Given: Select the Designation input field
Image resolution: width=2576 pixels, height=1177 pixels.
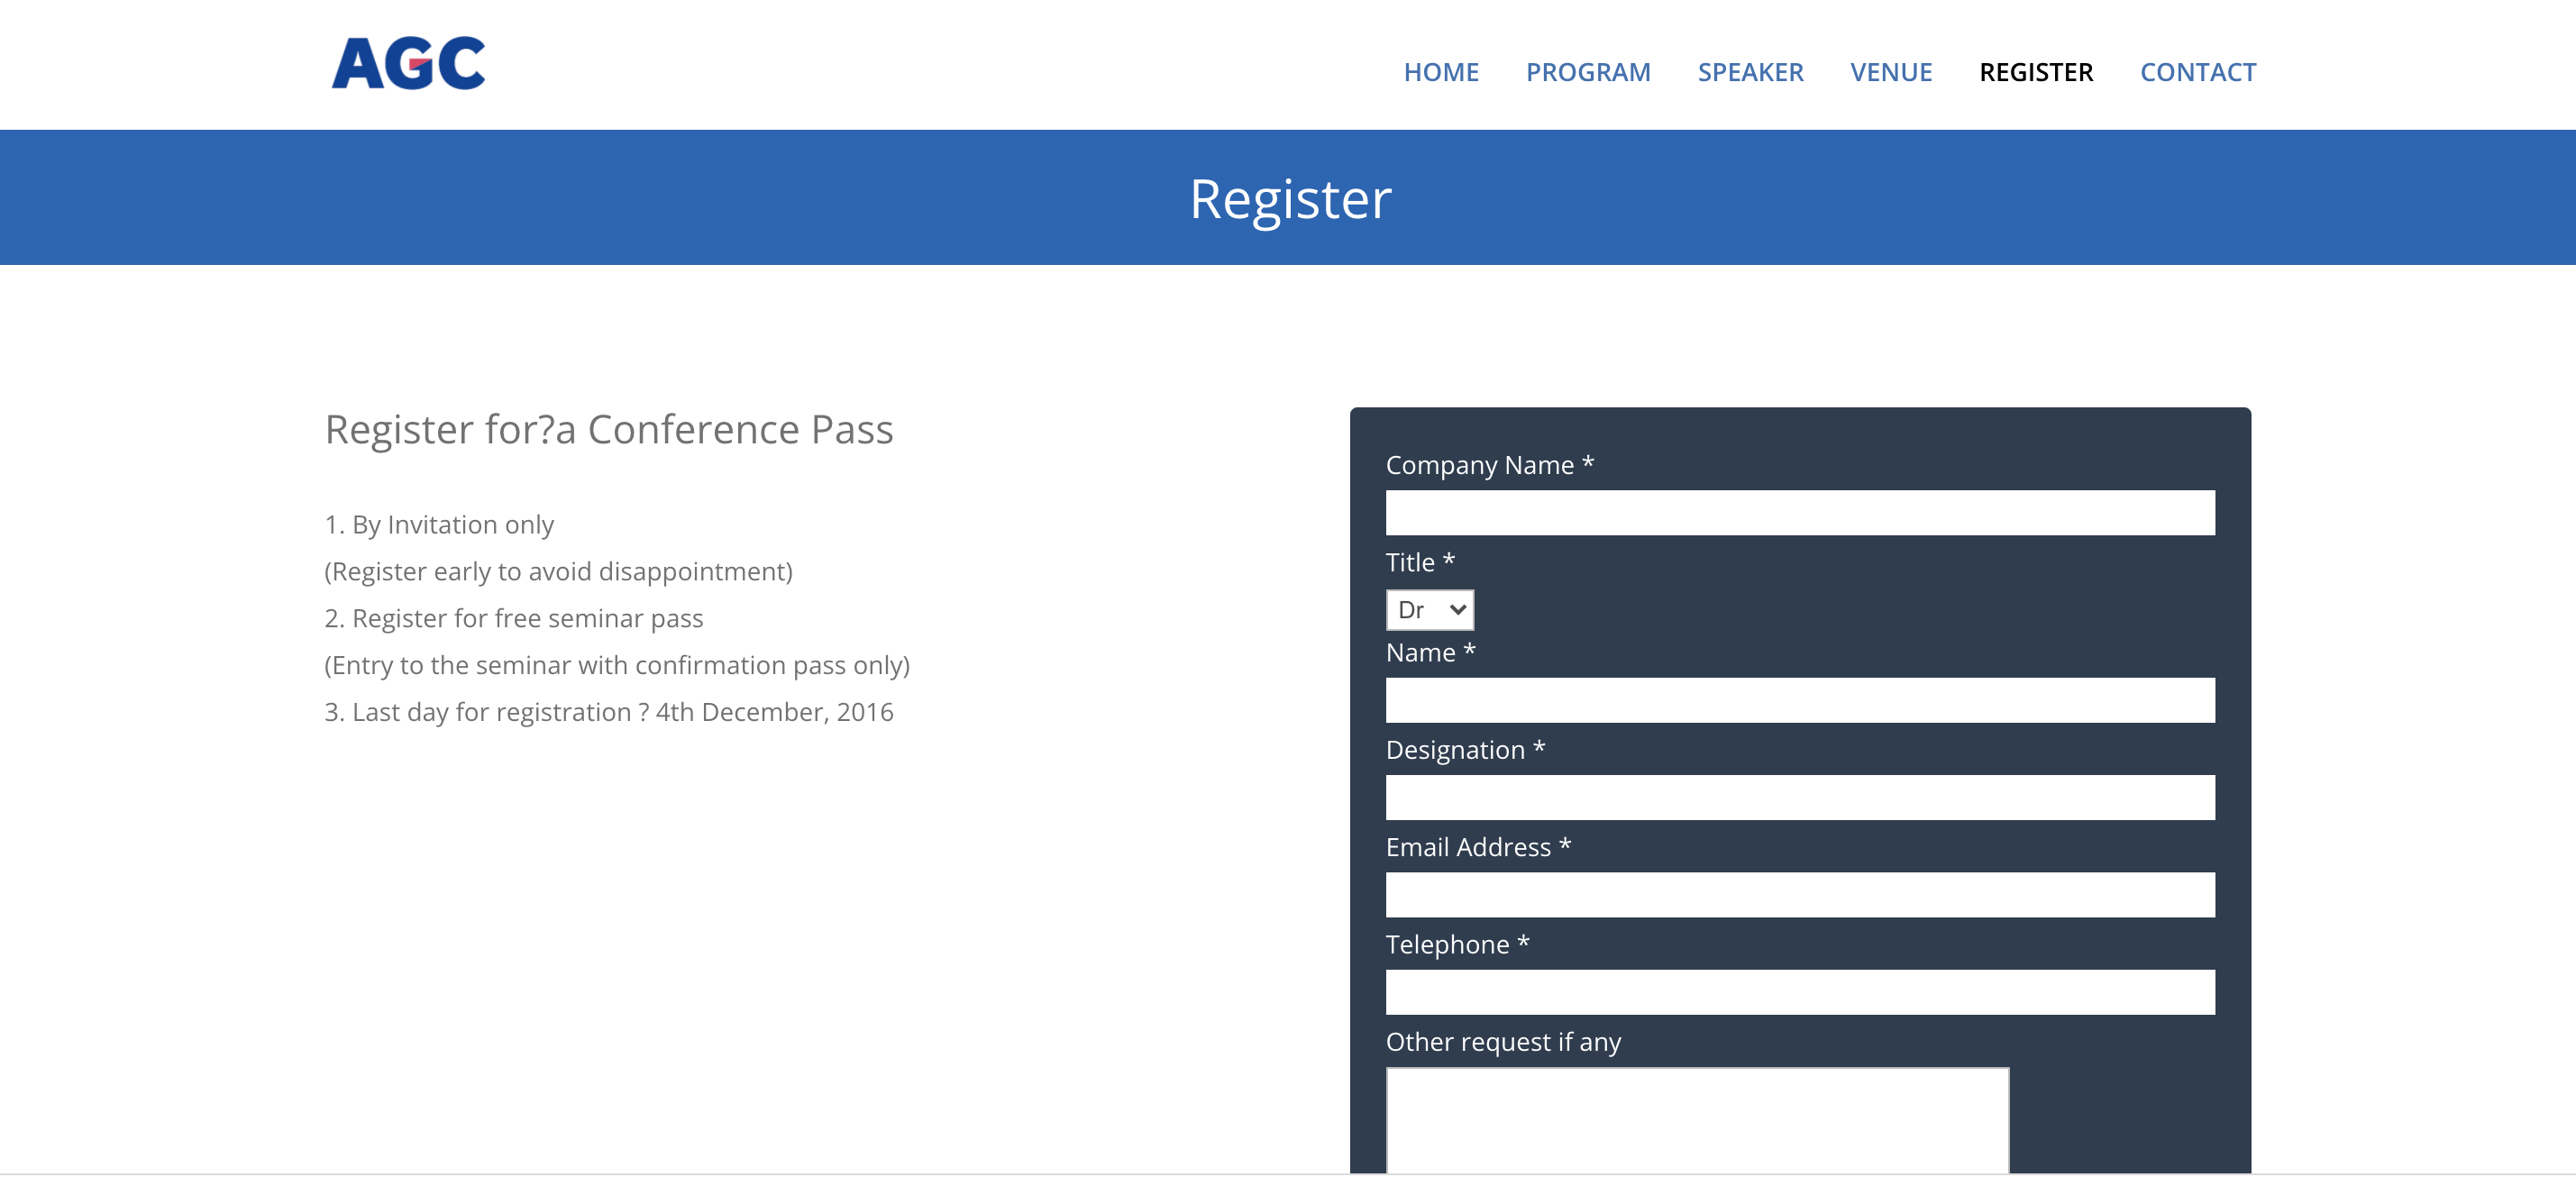Looking at the screenshot, I should tap(1800, 797).
